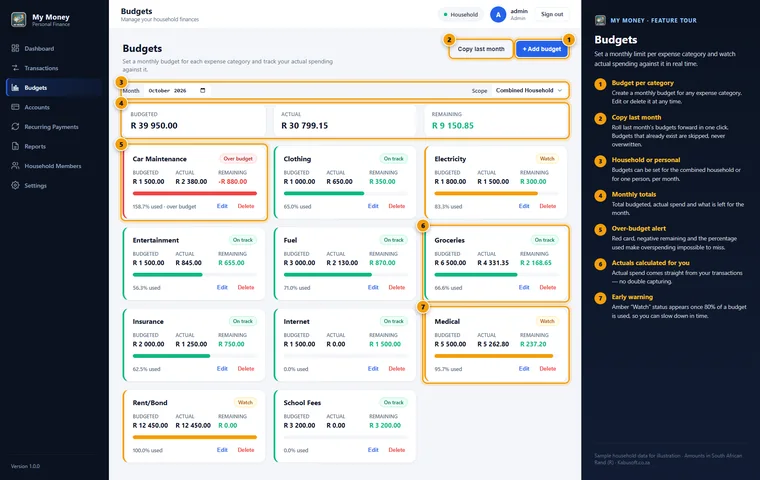Delete the Entertainment budget
Image resolution: width=760 pixels, height=480 pixels.
click(246, 288)
